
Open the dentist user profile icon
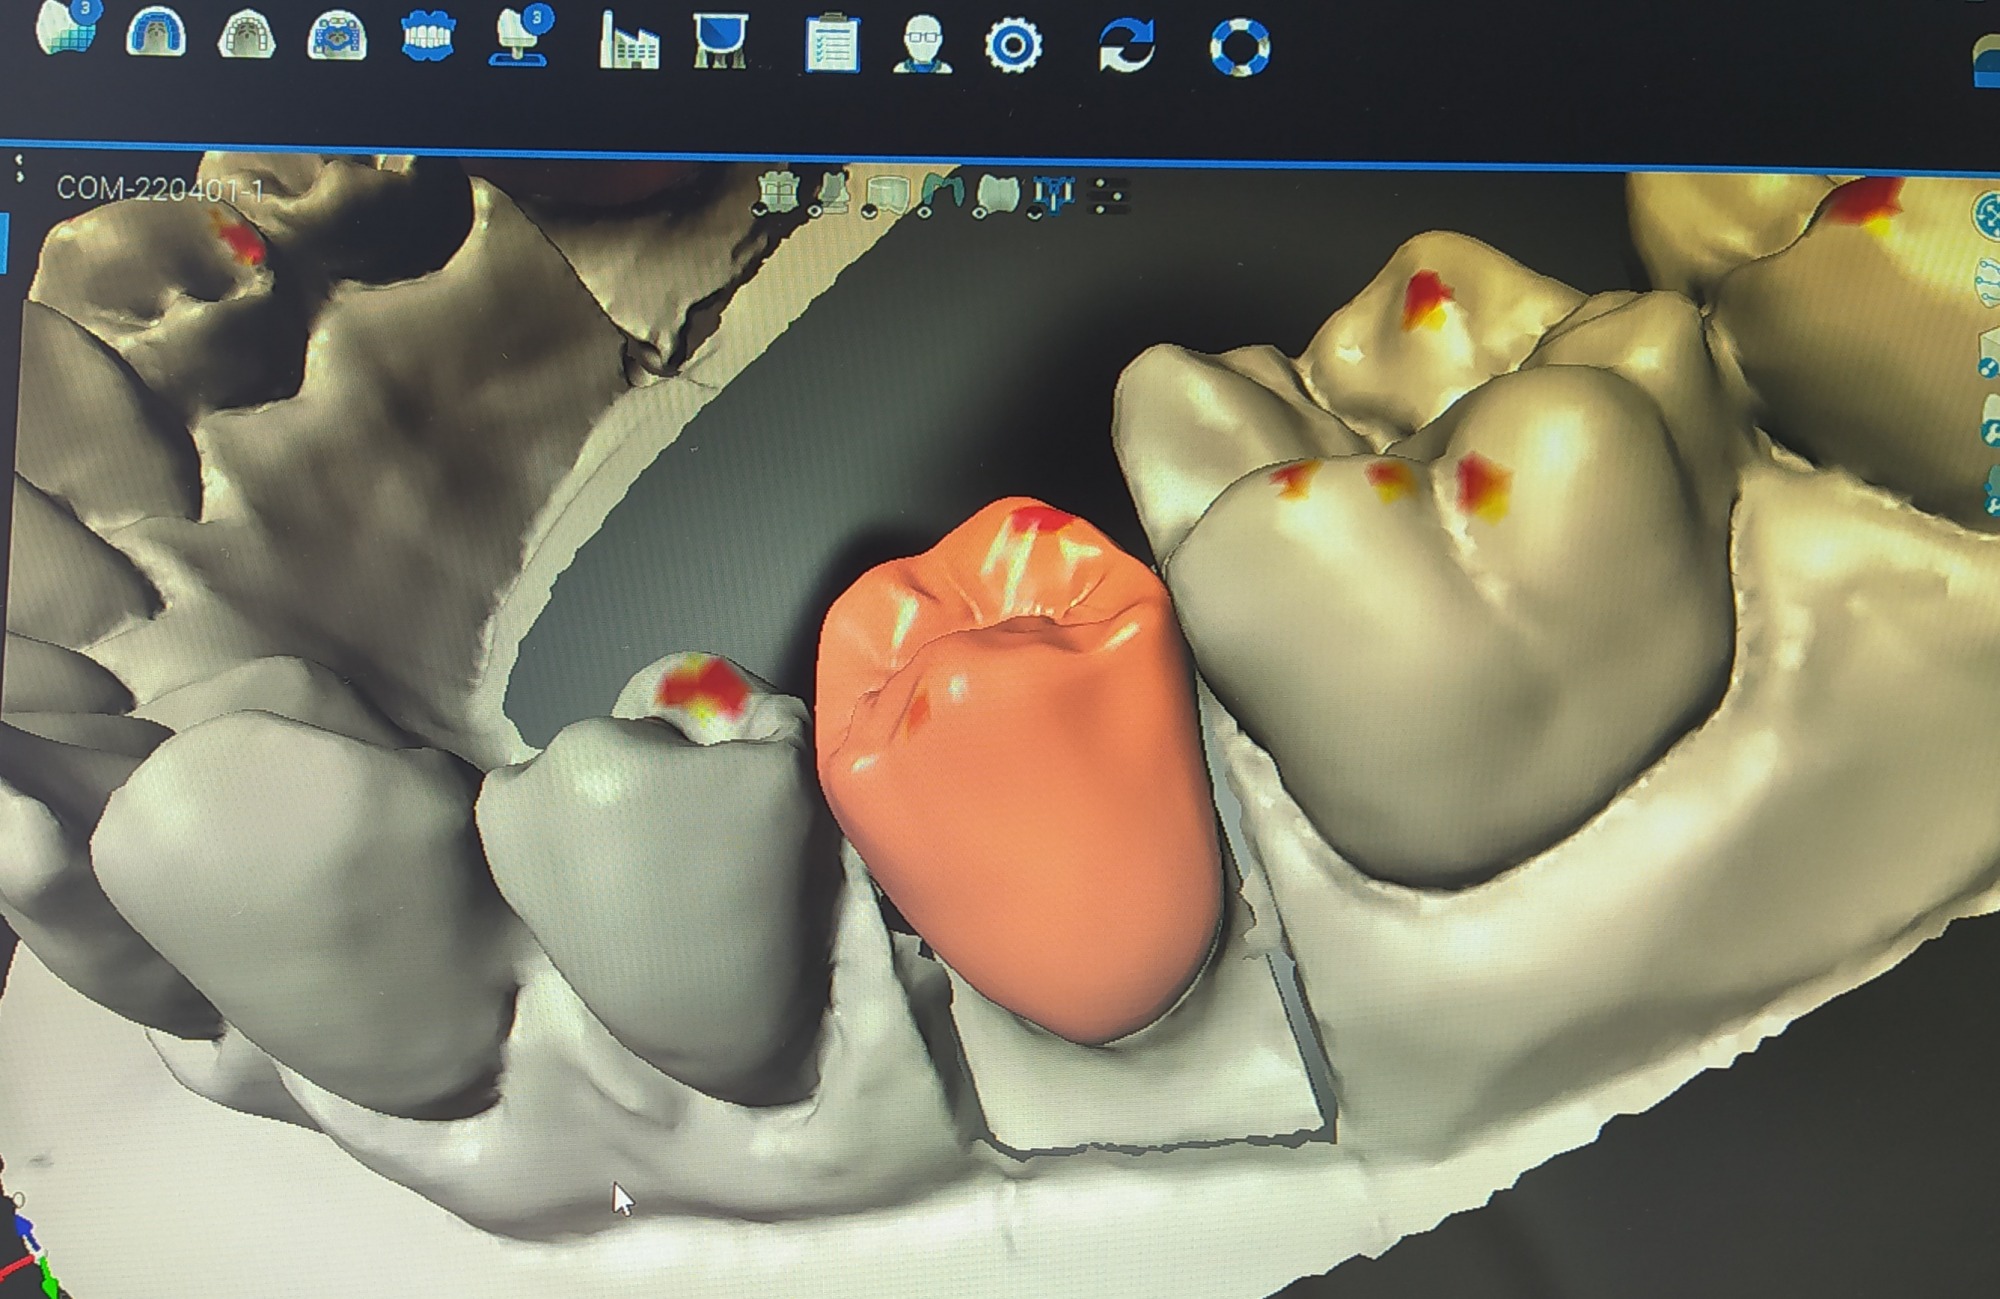(921, 45)
